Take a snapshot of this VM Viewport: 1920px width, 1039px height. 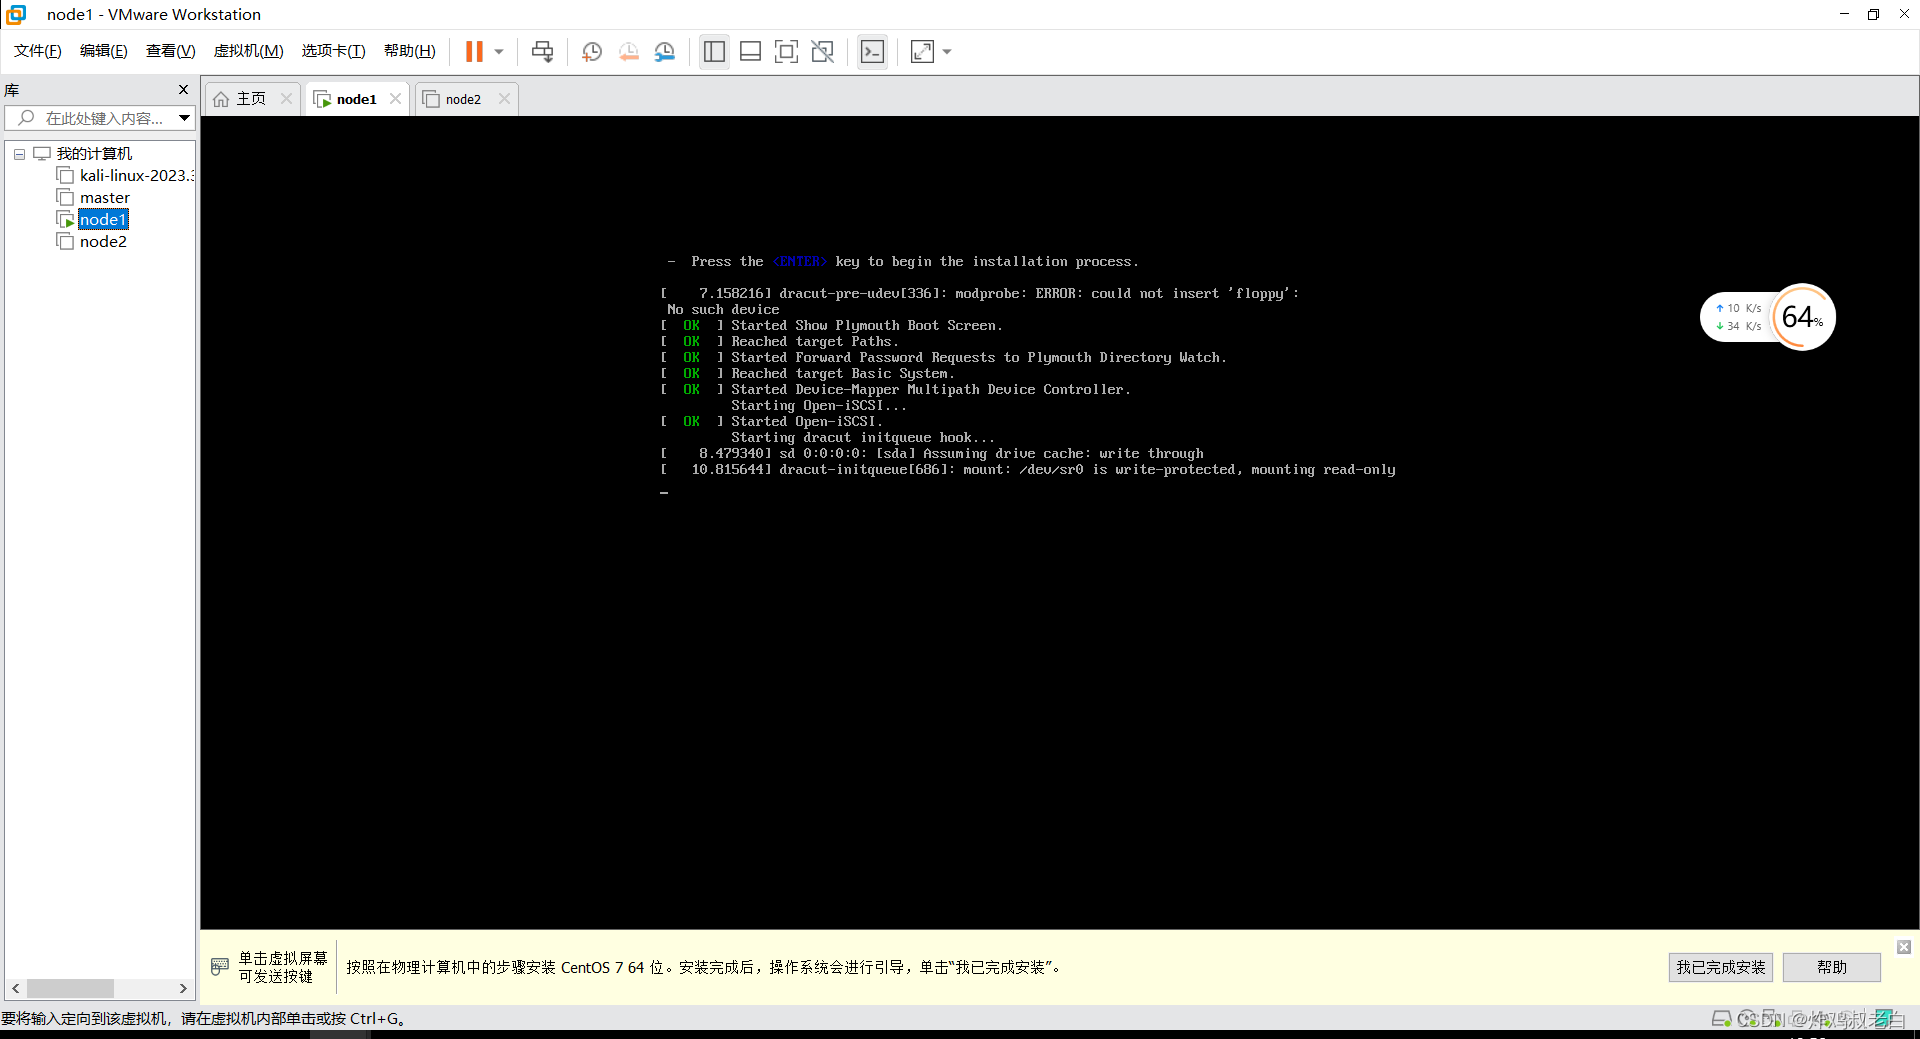click(592, 51)
